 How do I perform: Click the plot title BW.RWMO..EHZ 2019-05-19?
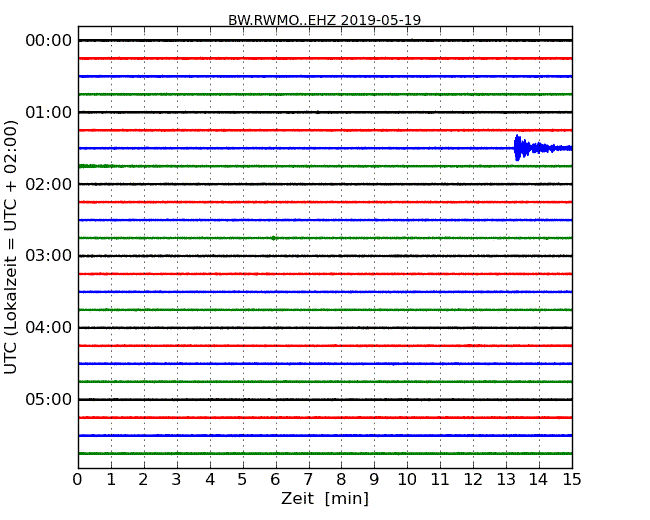pyautogui.click(x=324, y=20)
